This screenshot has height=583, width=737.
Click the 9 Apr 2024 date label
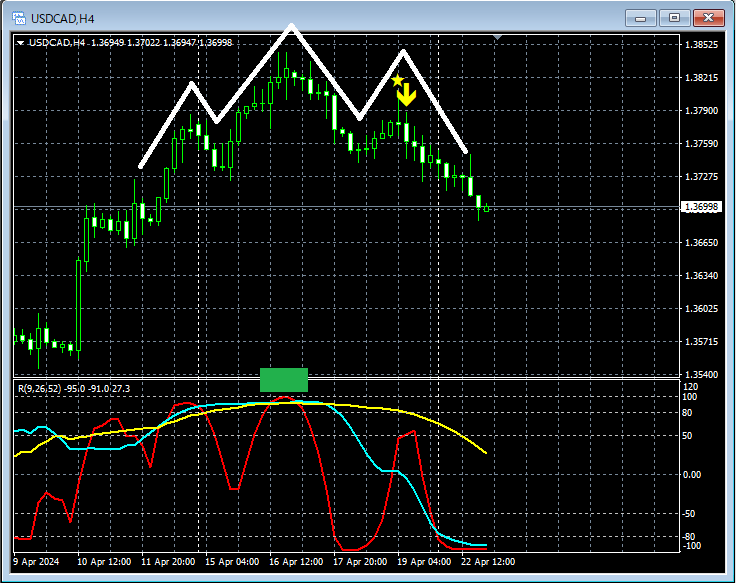point(36,562)
